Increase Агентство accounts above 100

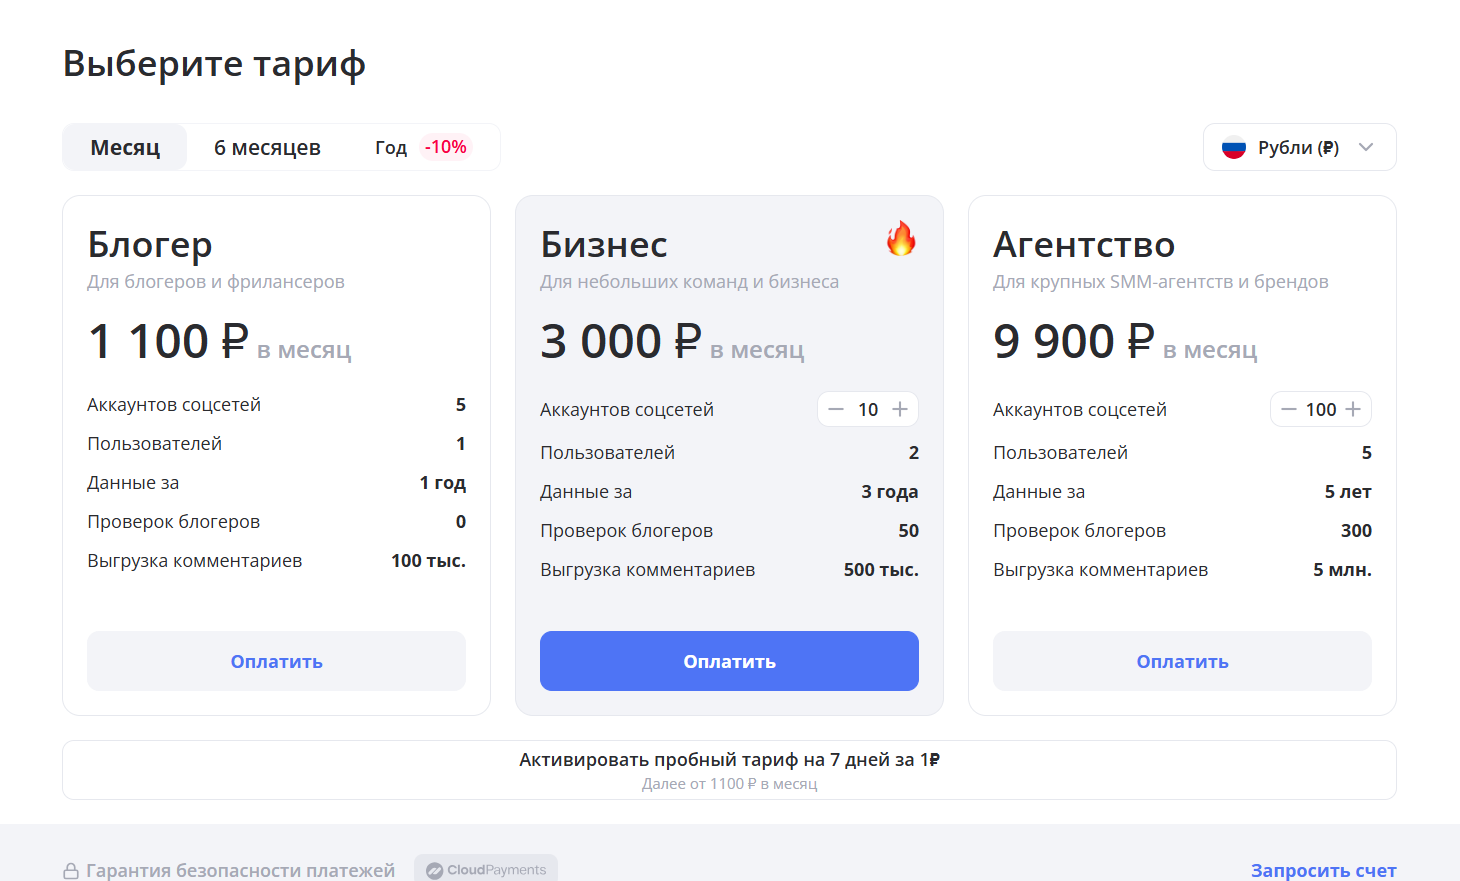coord(1354,409)
